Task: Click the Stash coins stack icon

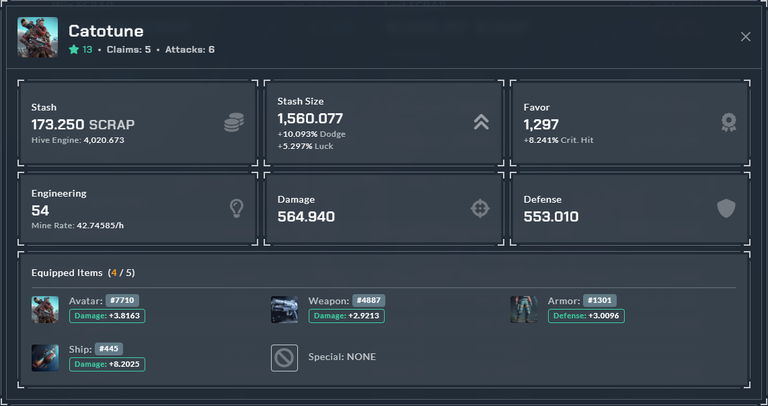Action: [x=234, y=122]
